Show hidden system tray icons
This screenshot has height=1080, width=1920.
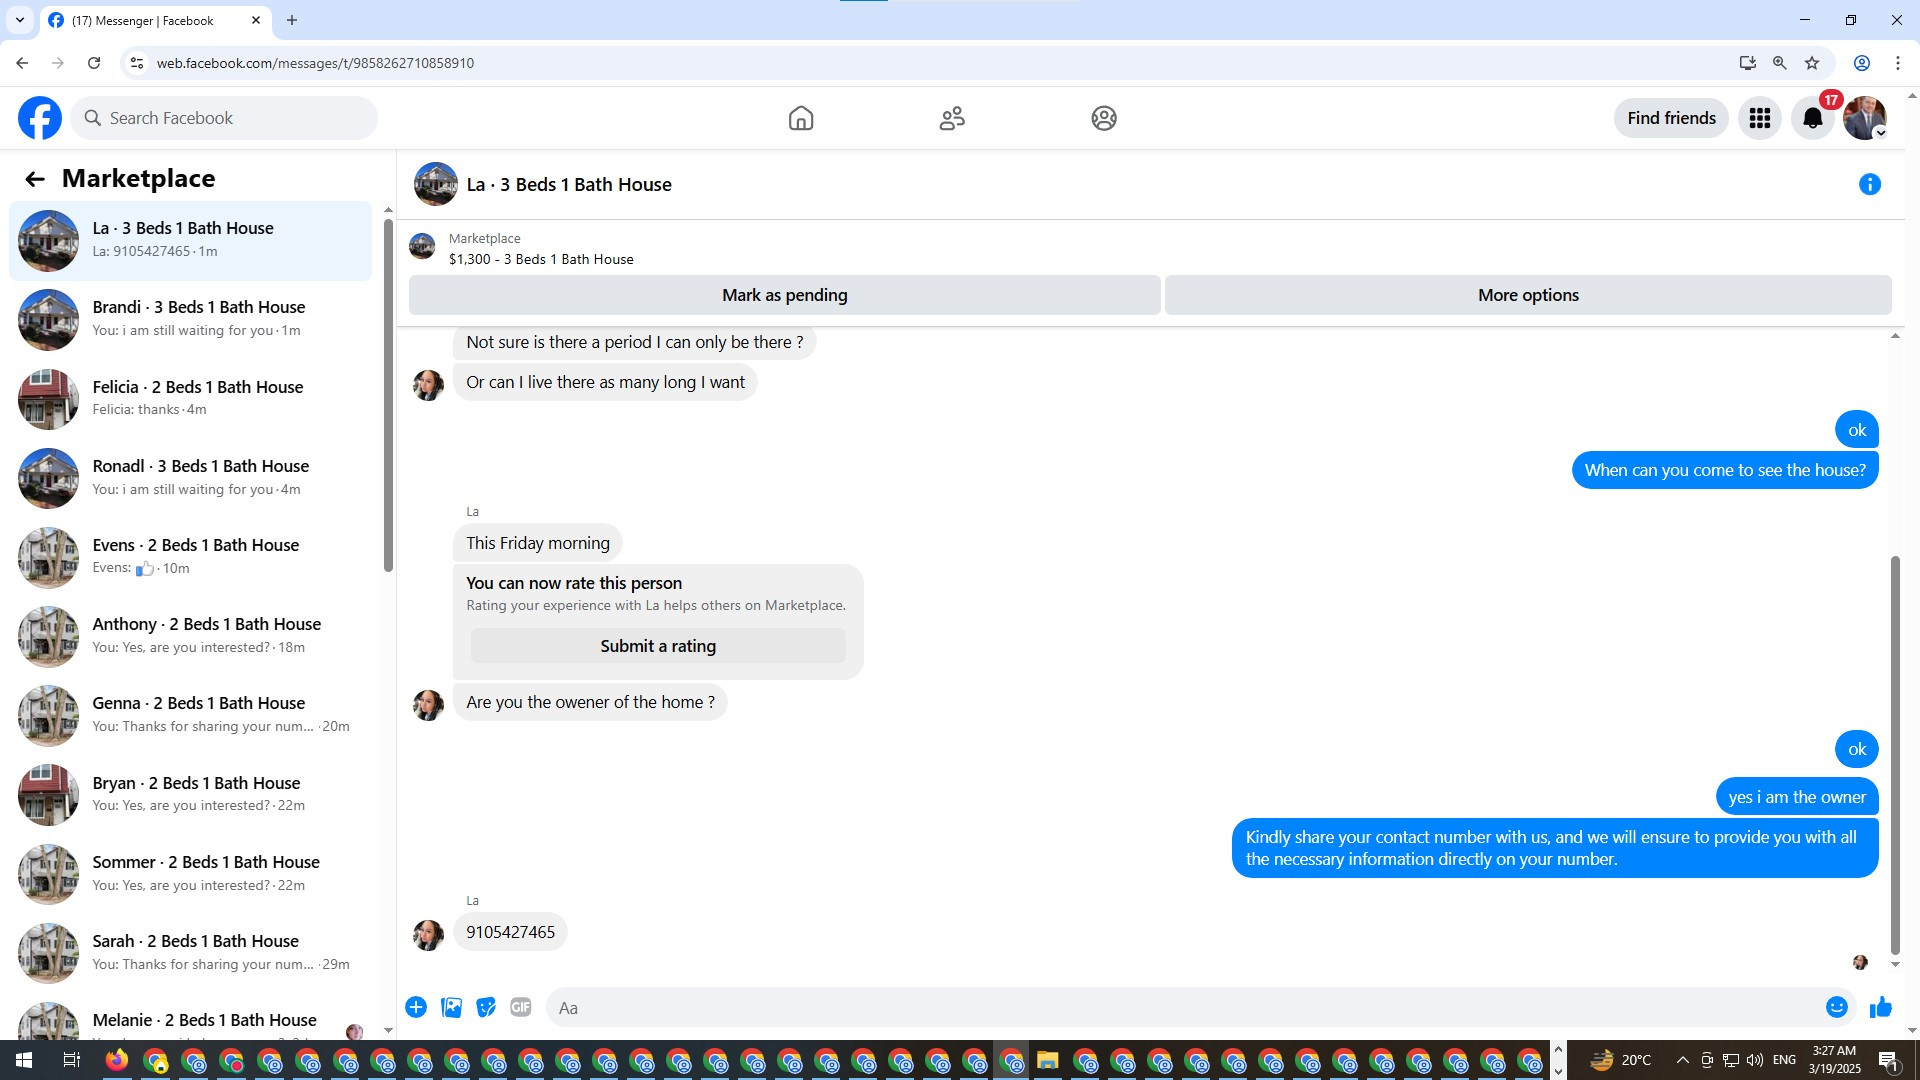tap(1682, 1060)
